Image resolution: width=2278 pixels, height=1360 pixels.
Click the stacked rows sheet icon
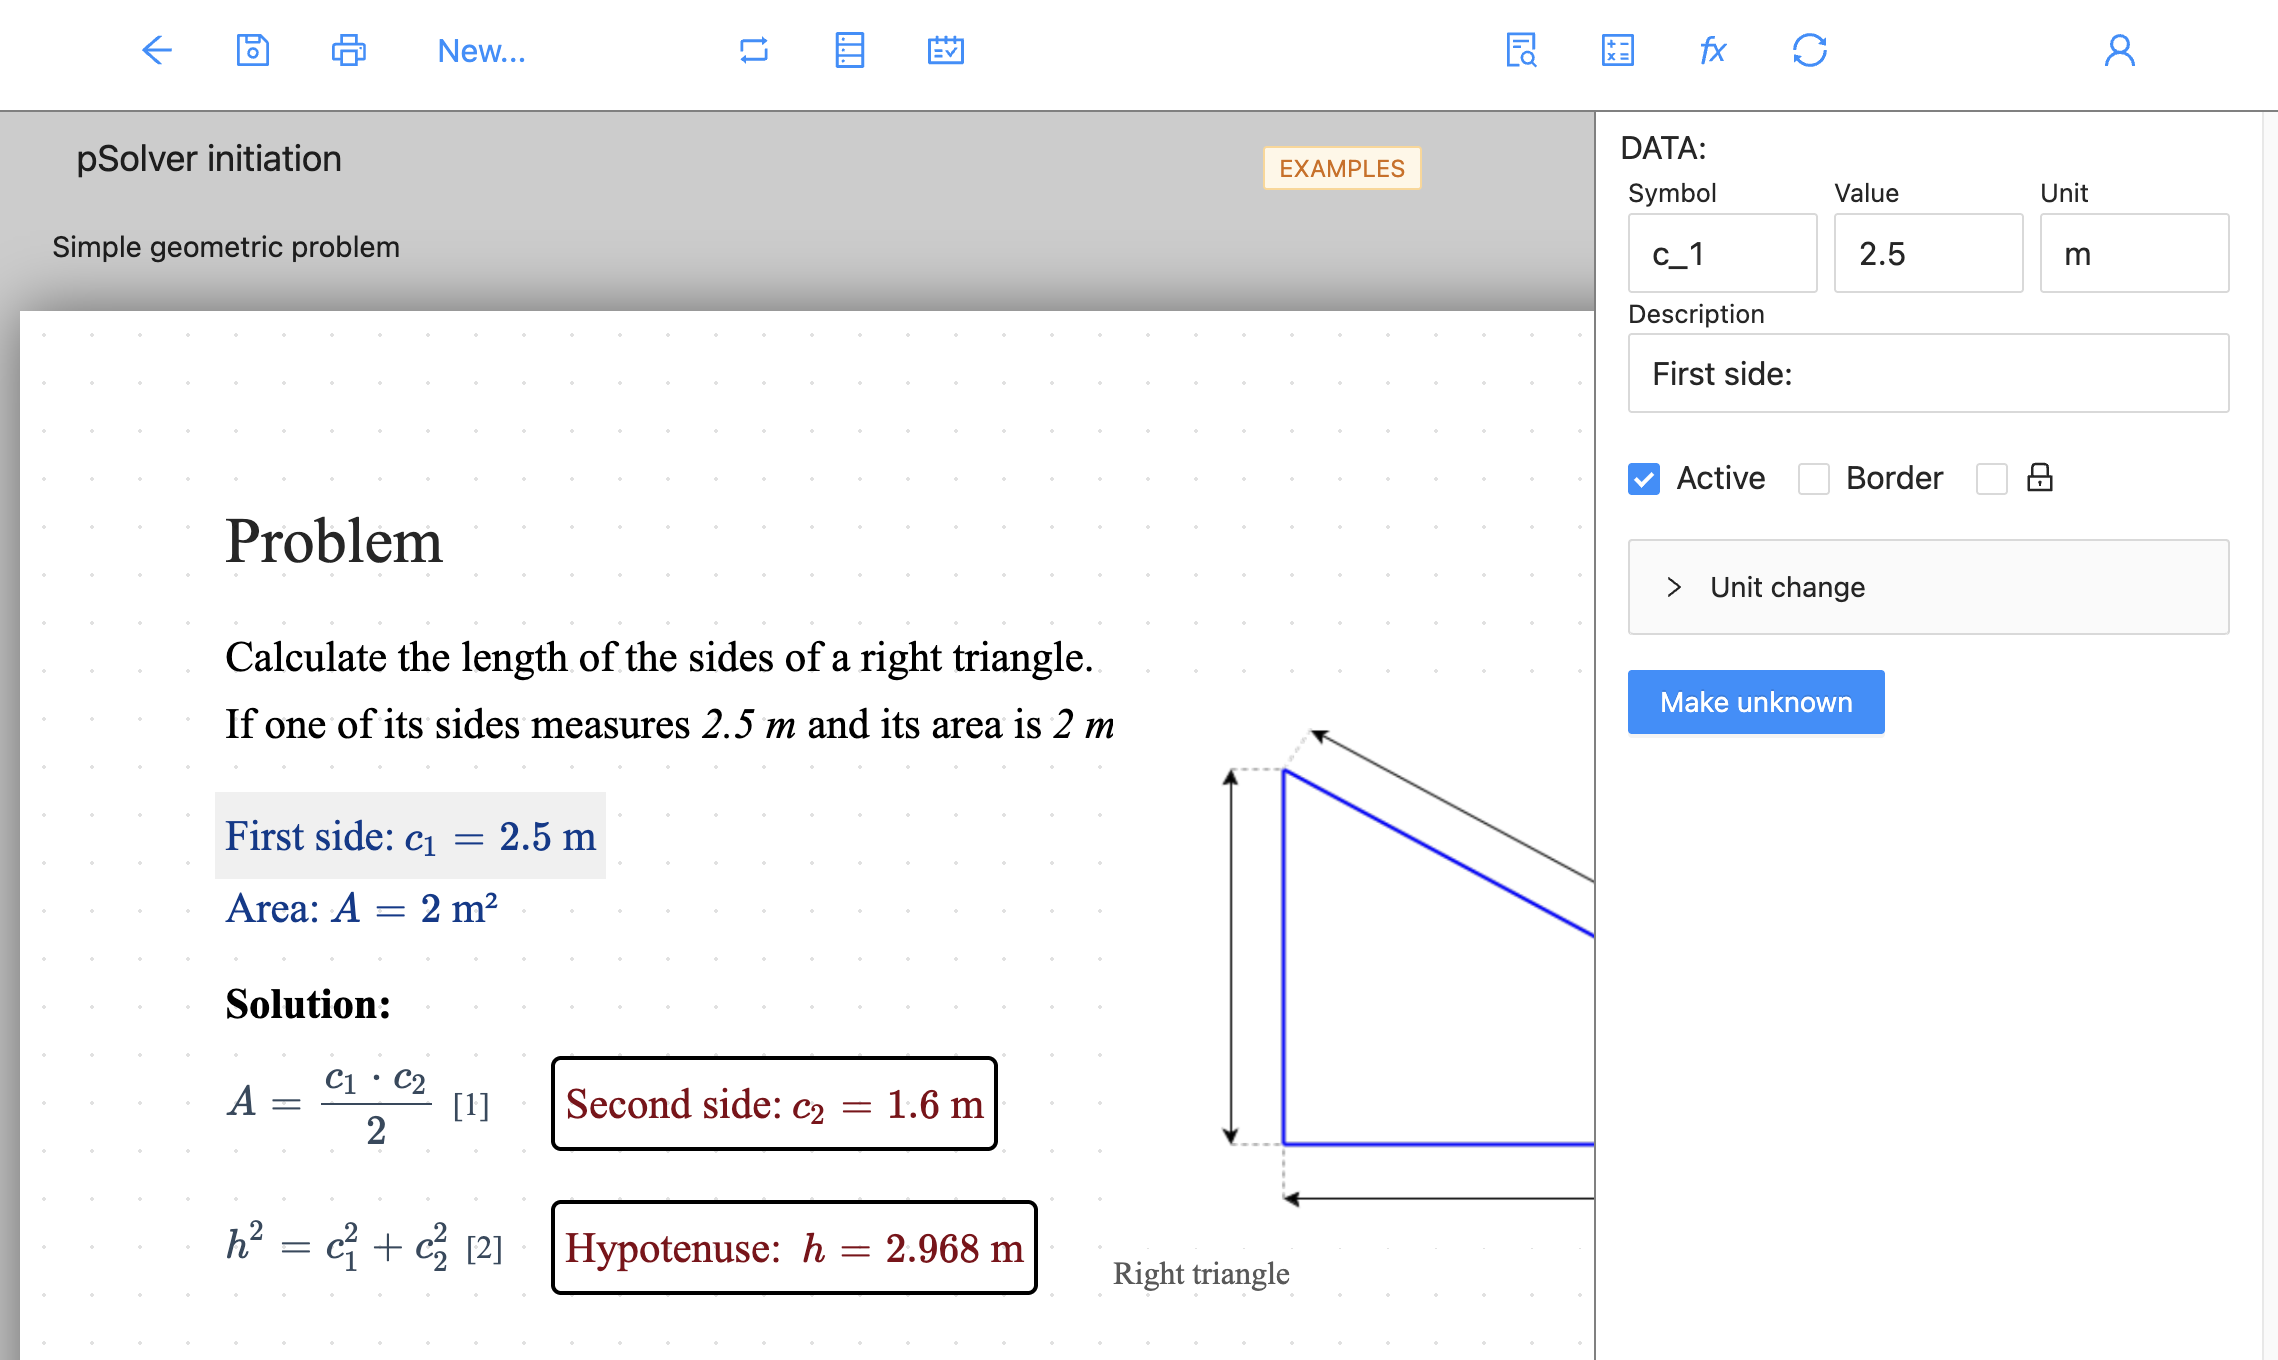point(850,50)
